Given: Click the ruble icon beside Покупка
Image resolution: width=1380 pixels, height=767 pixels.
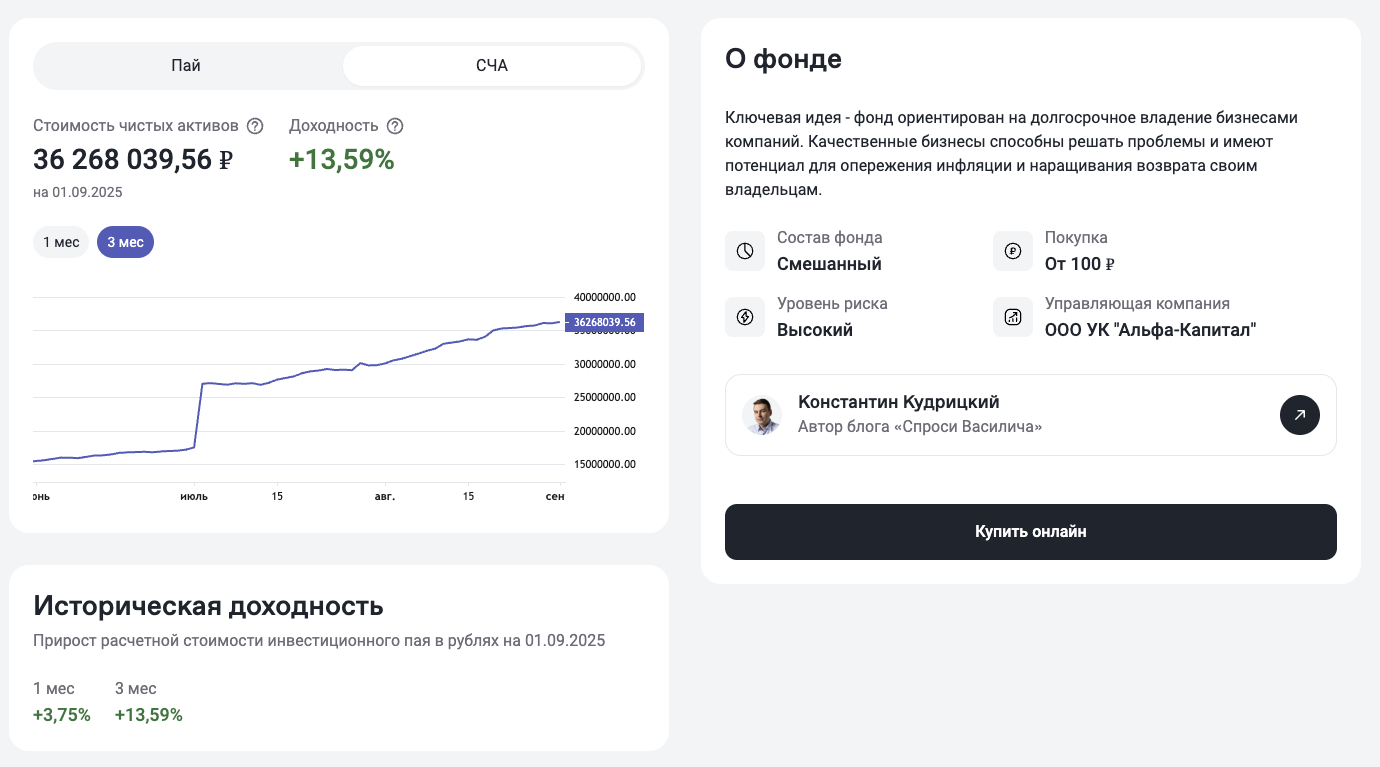Looking at the screenshot, I should pyautogui.click(x=1013, y=250).
